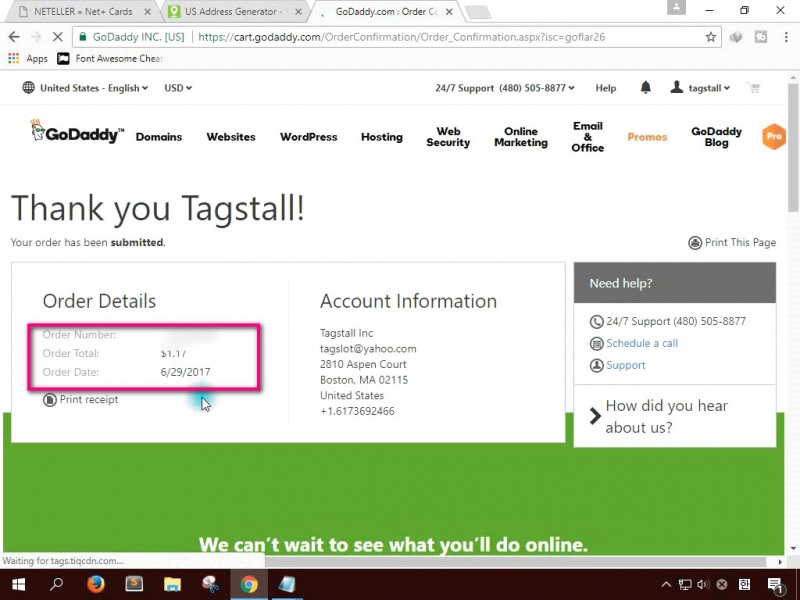Screen dimensions: 800x600
Task: Click the horizontal page scrollbar
Action: pos(515,561)
